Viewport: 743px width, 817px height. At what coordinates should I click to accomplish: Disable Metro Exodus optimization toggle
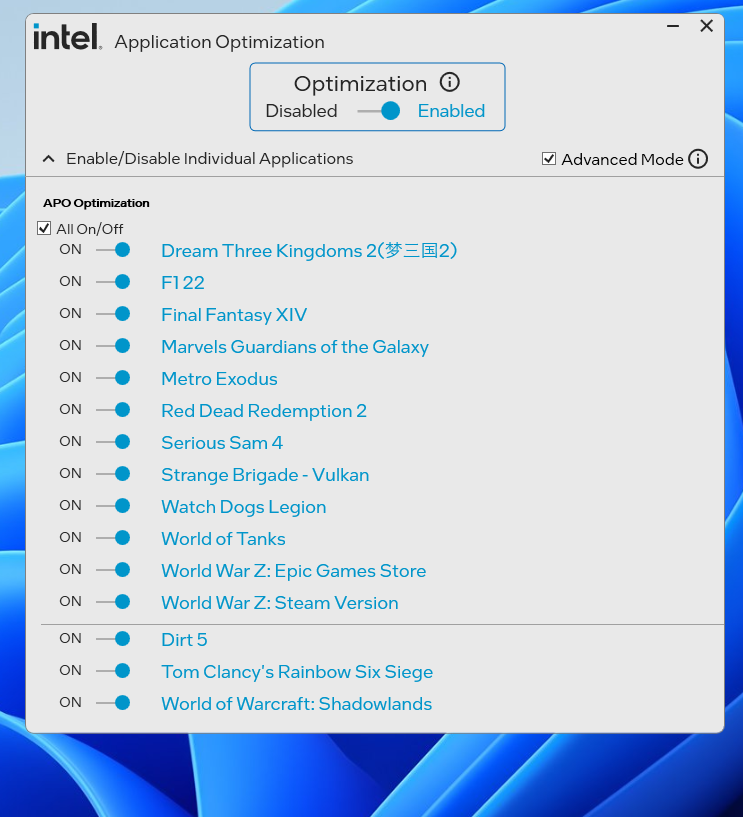pos(113,378)
